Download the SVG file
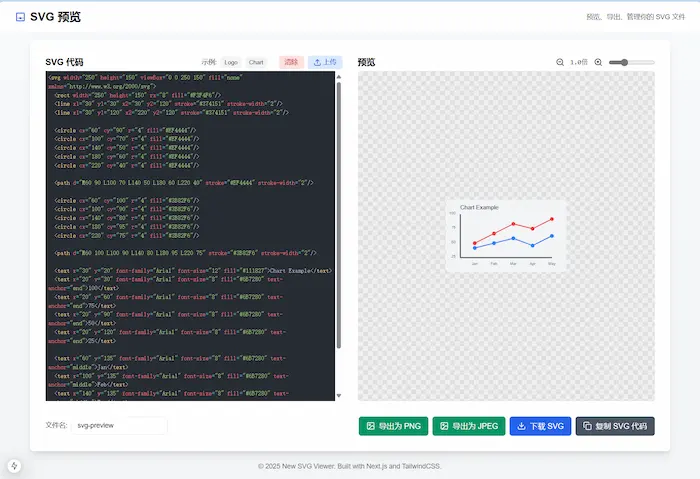Image resolution: width=700 pixels, height=479 pixels. click(x=541, y=426)
